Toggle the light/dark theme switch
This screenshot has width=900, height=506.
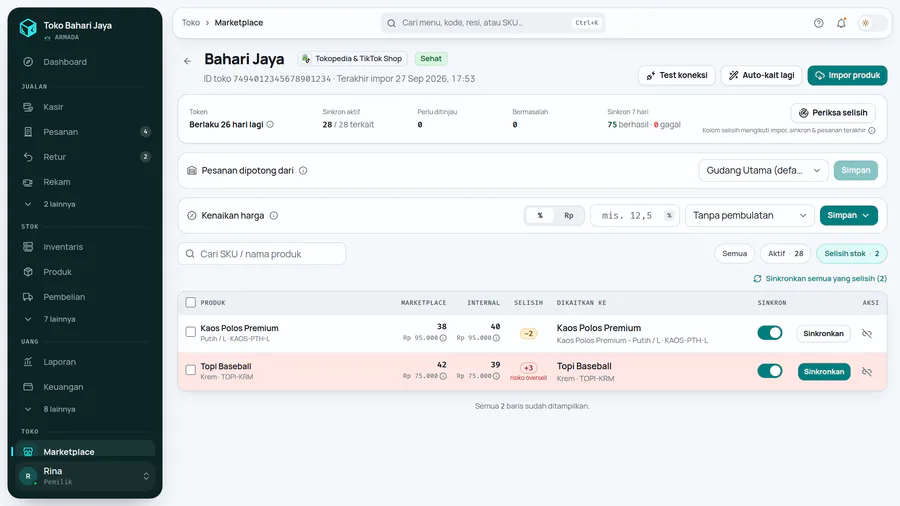[x=871, y=23]
